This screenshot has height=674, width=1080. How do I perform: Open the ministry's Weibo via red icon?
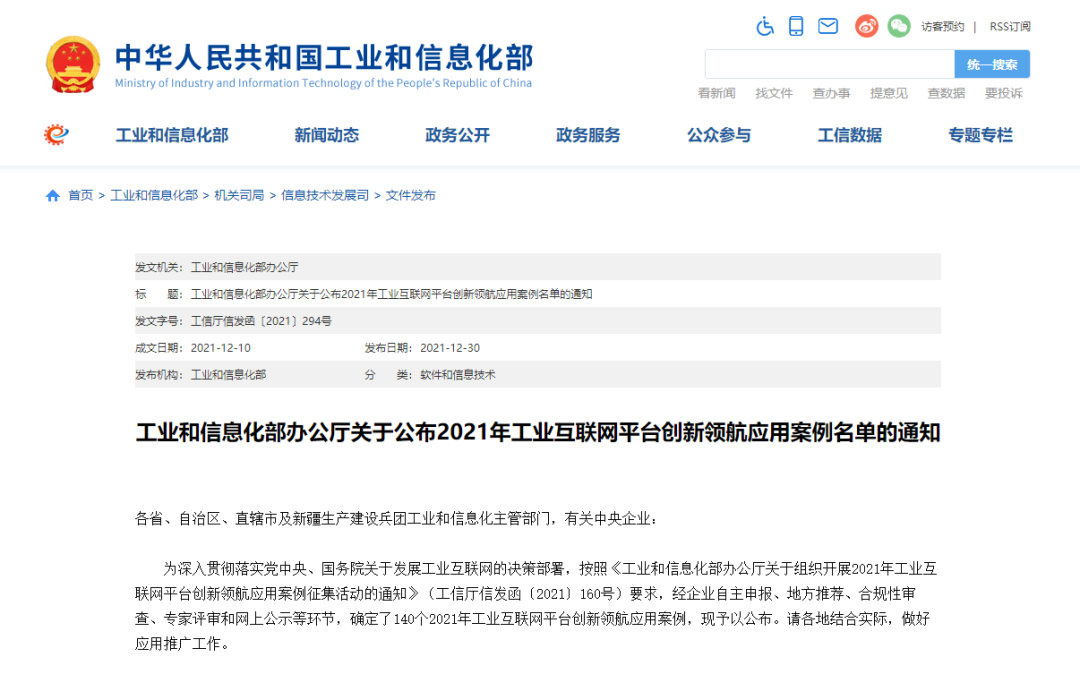(x=866, y=26)
